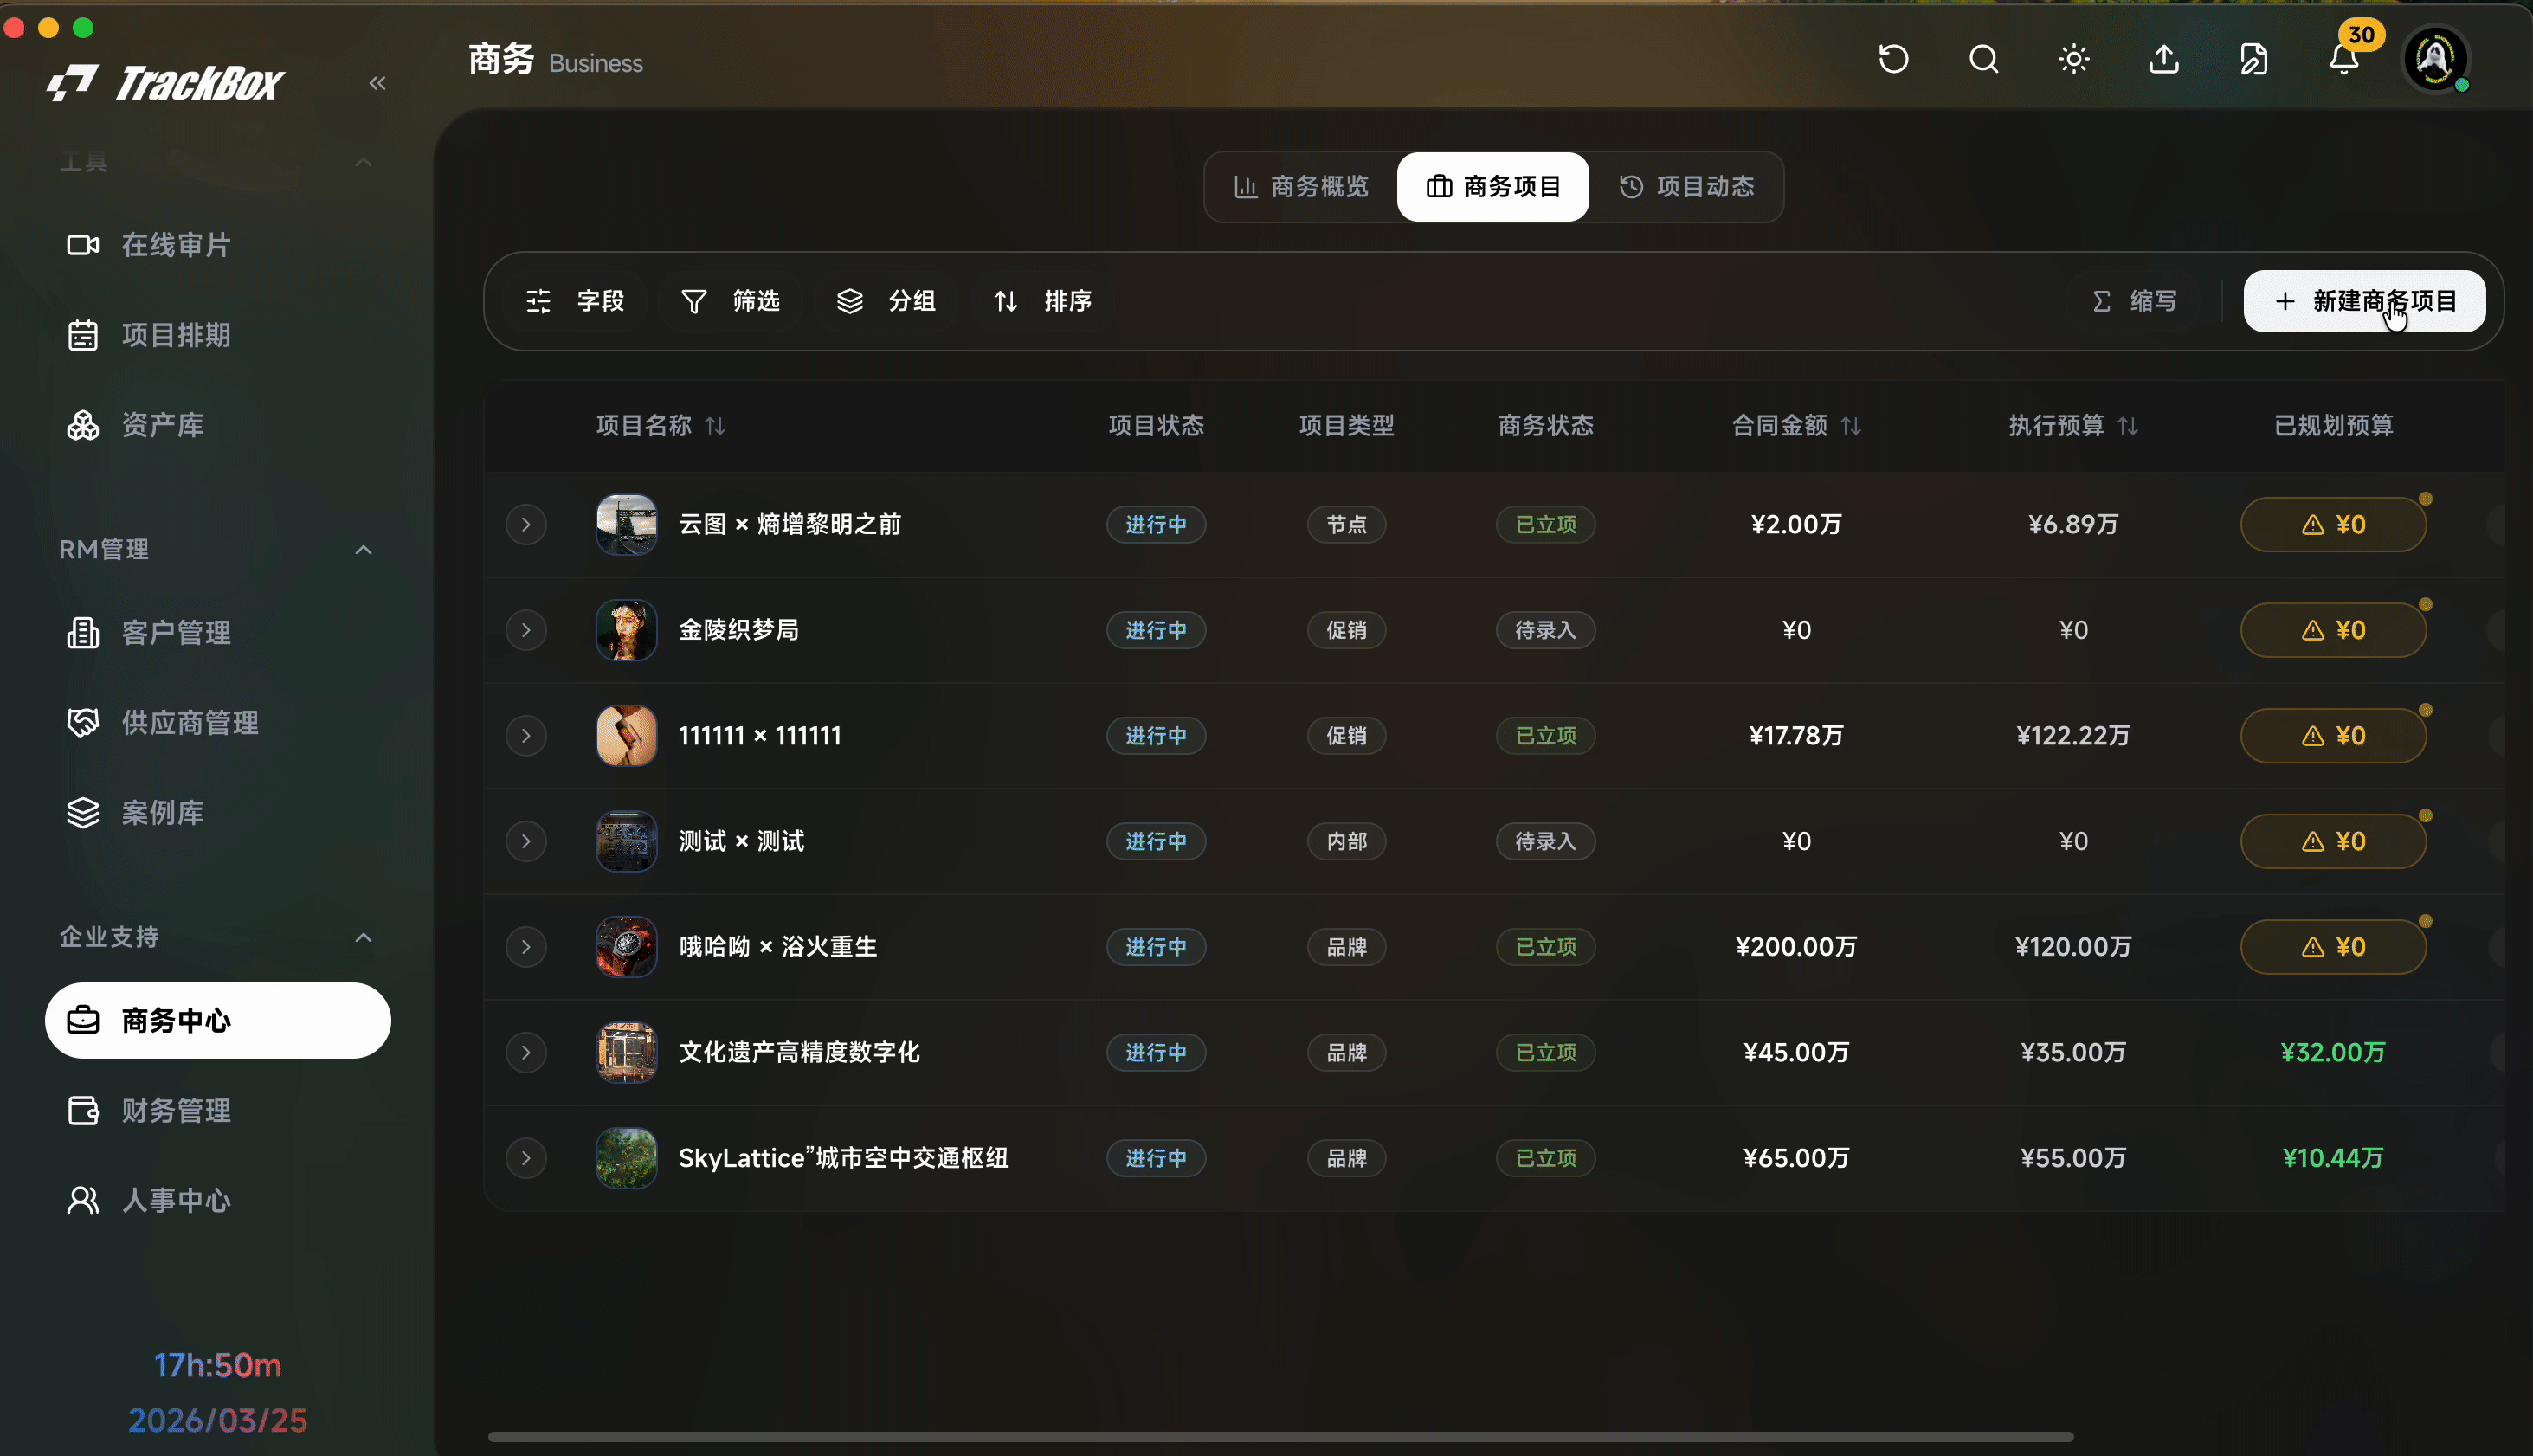The height and width of the screenshot is (1456, 2533).
Task: Open 供应商管理 in sidebar
Action: point(218,723)
